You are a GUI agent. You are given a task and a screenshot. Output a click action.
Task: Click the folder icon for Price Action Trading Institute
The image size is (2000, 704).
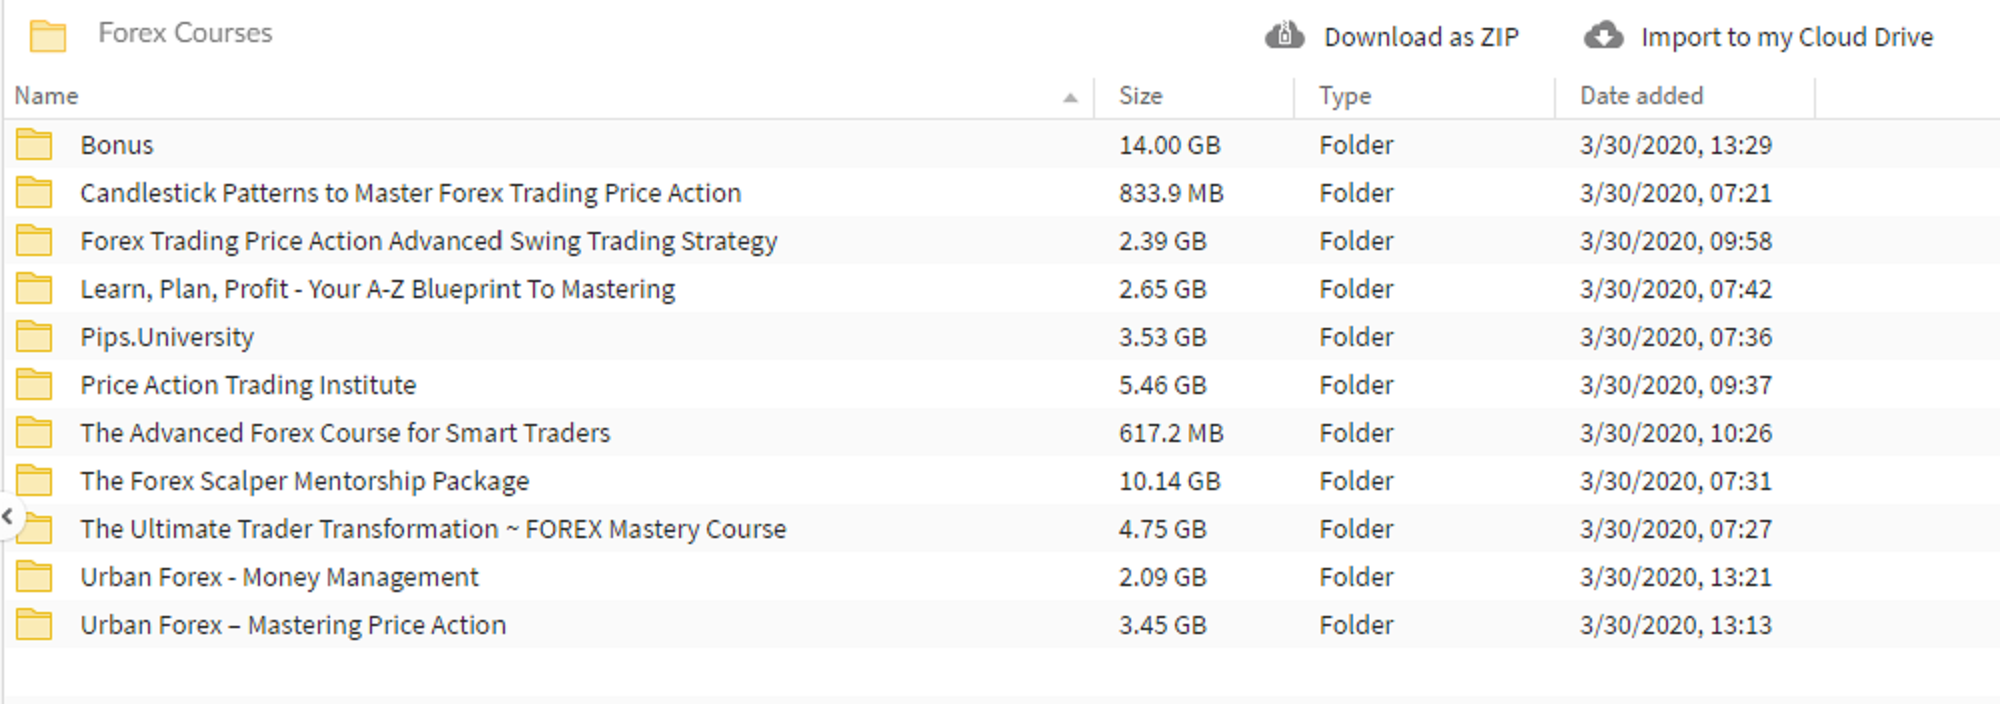point(33,384)
